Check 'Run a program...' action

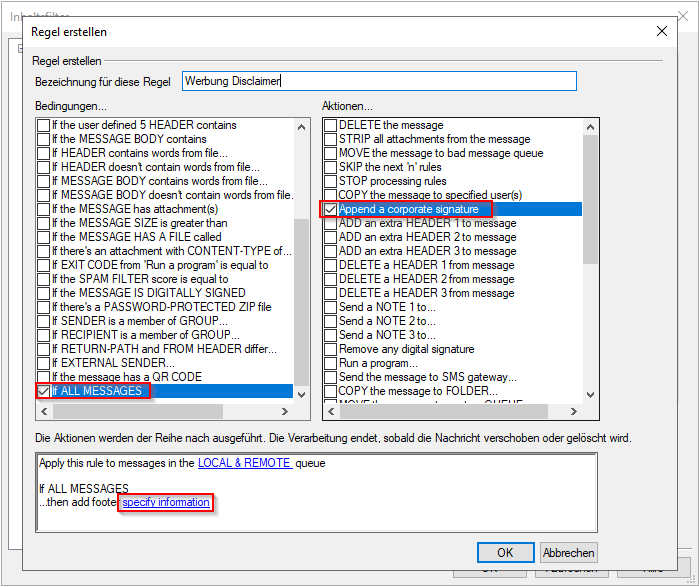[331, 363]
